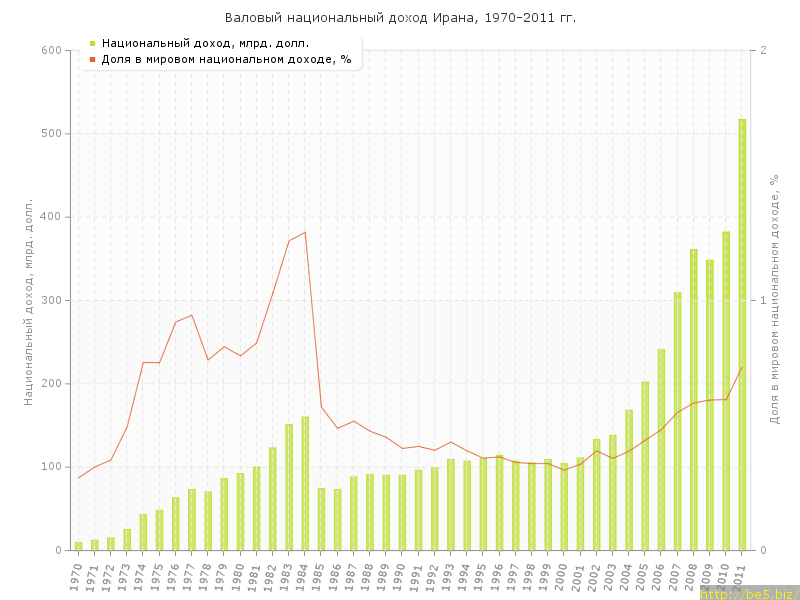The image size is (800, 600).
Task: Click the right vertical axis title
Action: tap(774, 300)
